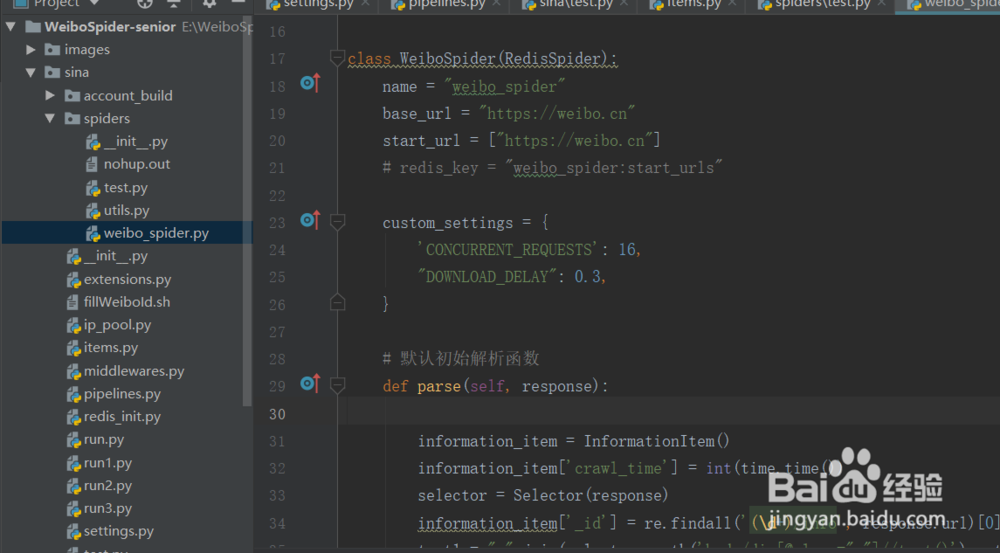Open test.py in the spiders folder
This screenshot has height=553, width=1000.
click(126, 188)
